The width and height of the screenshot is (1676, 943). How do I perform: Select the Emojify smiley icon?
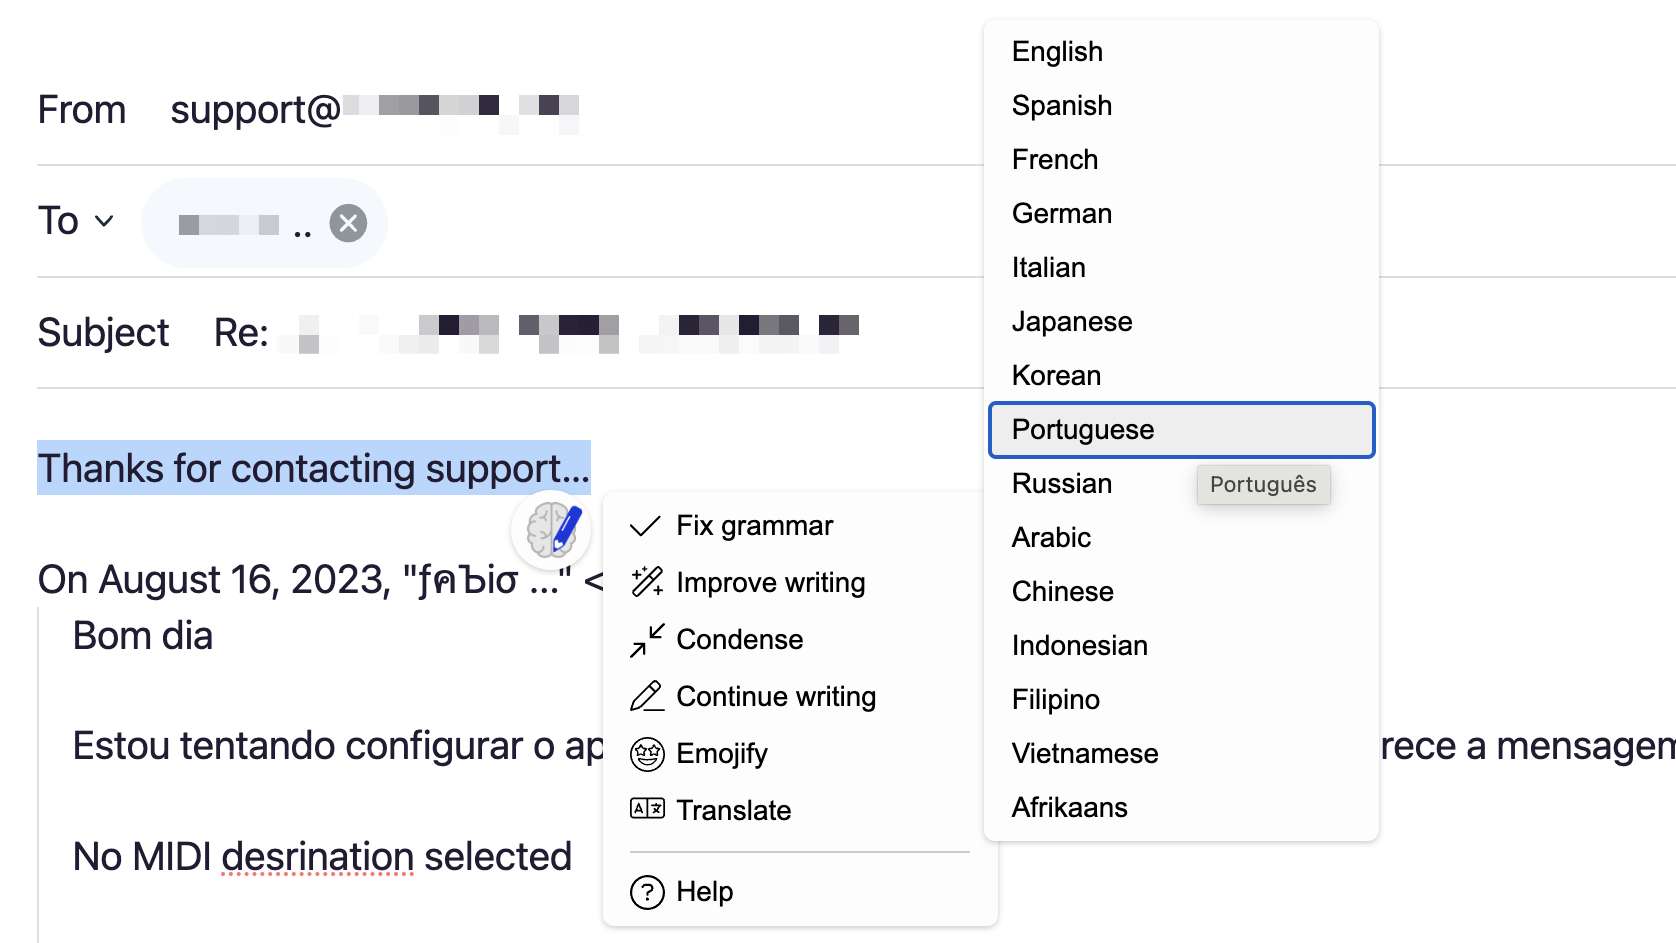(x=646, y=753)
